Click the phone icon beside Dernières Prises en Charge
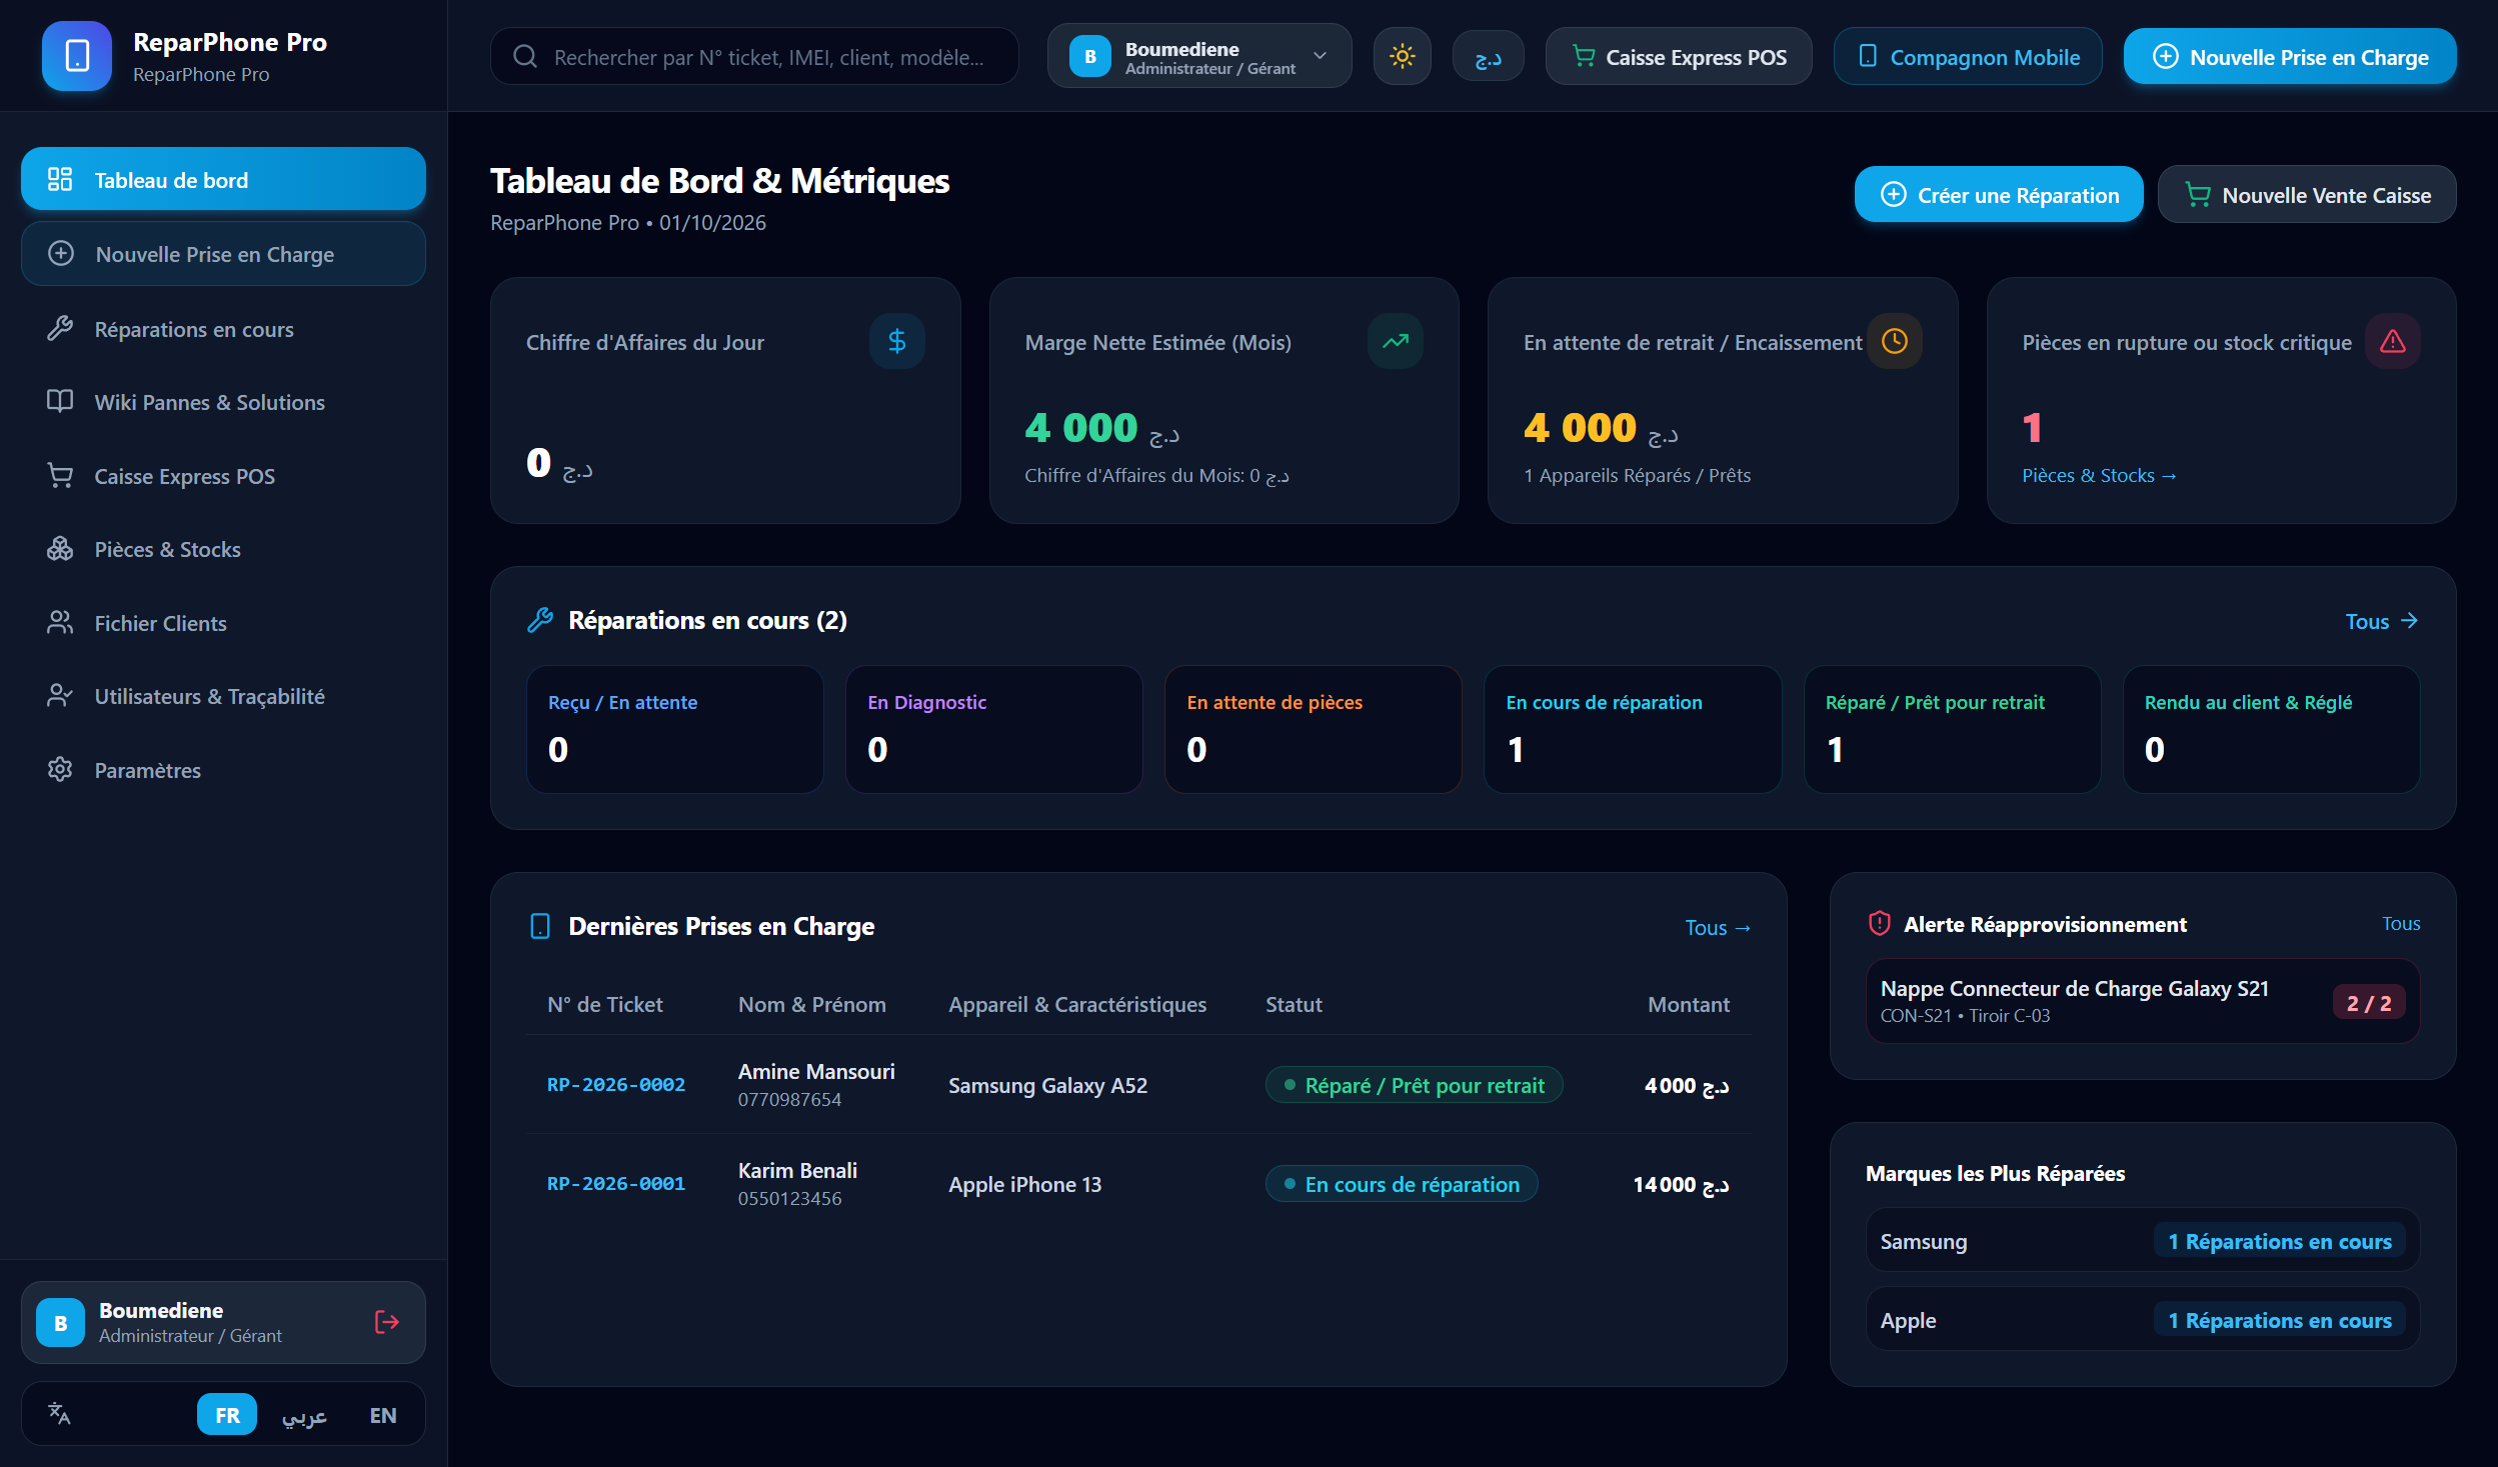 (x=540, y=926)
